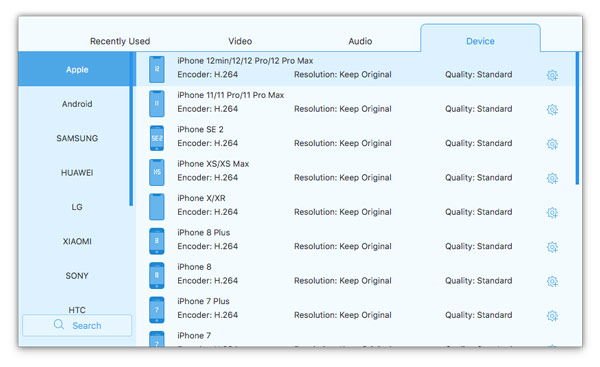The height and width of the screenshot is (367, 600).
Task: Choose the SAMSUNG brand category
Action: 76,138
